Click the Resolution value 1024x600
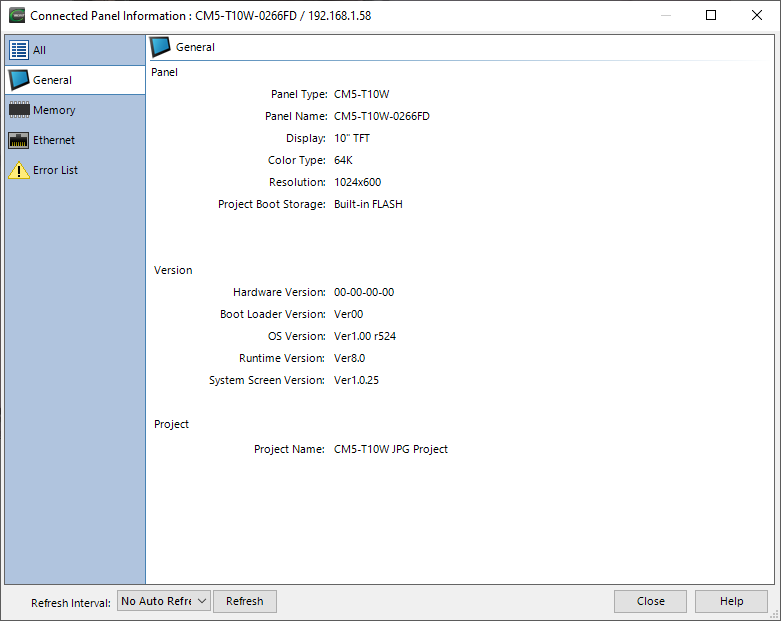Viewport: 781px width, 621px height. 358,182
